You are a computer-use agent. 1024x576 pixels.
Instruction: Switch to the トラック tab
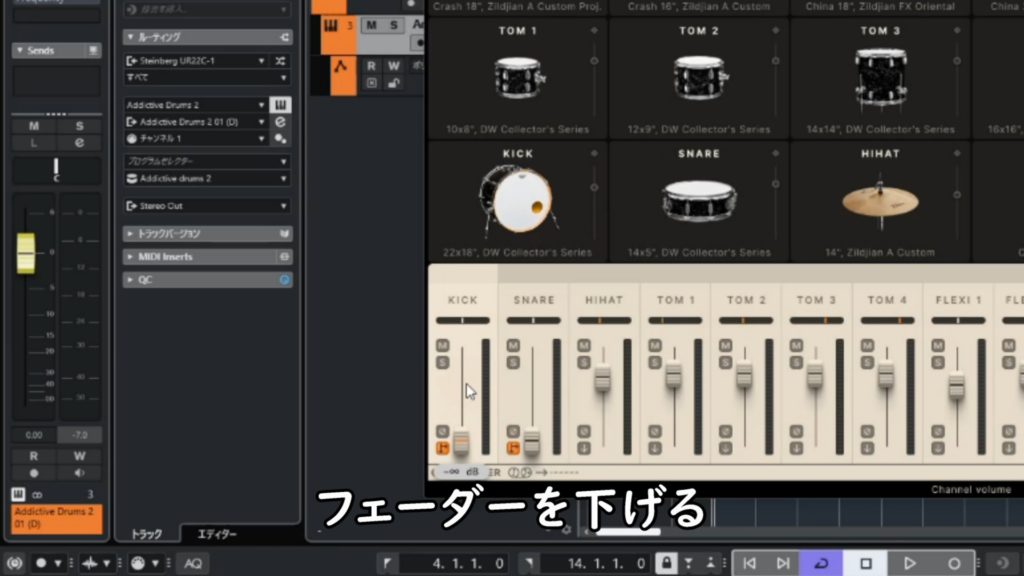pos(147,534)
